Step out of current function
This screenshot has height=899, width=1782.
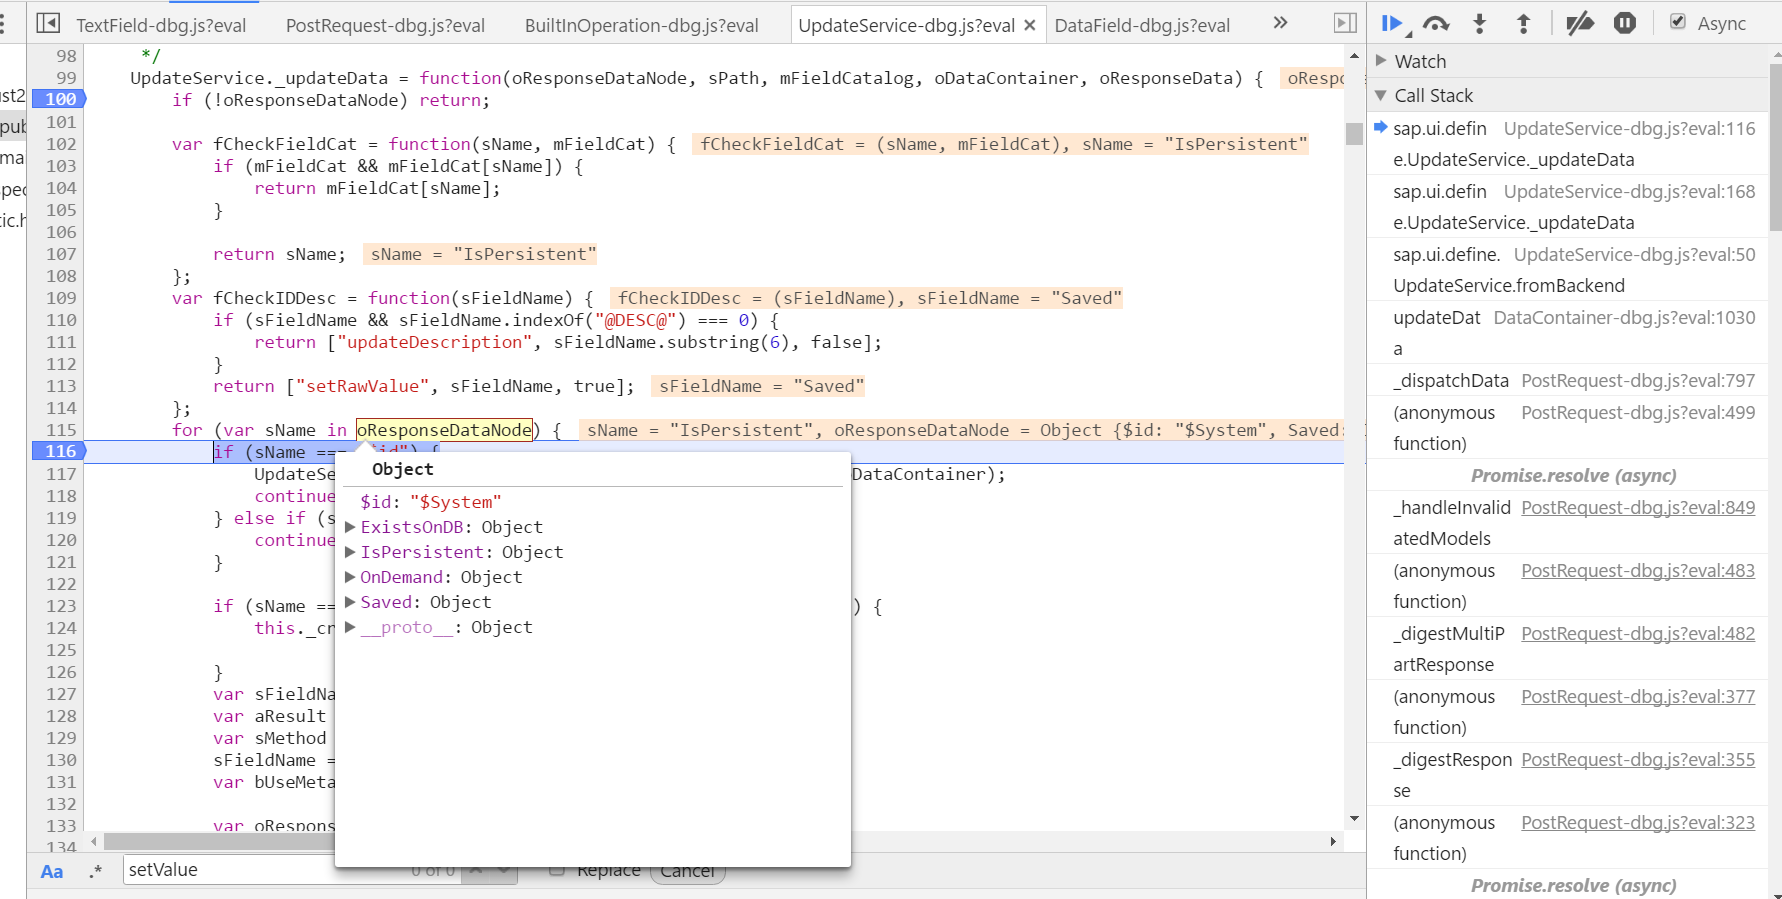(1523, 23)
